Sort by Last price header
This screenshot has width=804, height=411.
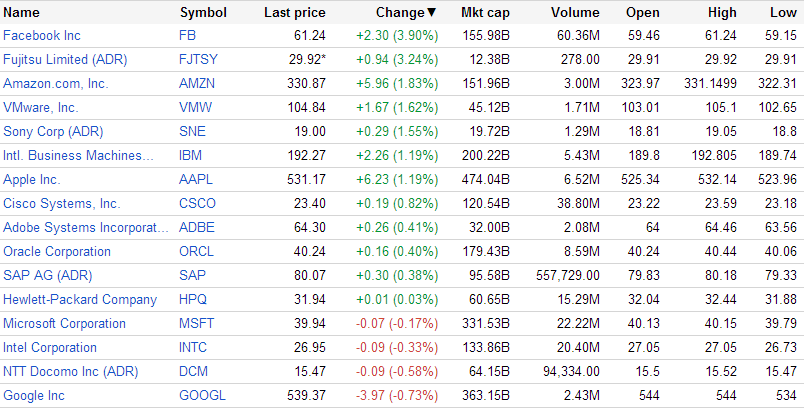point(294,13)
